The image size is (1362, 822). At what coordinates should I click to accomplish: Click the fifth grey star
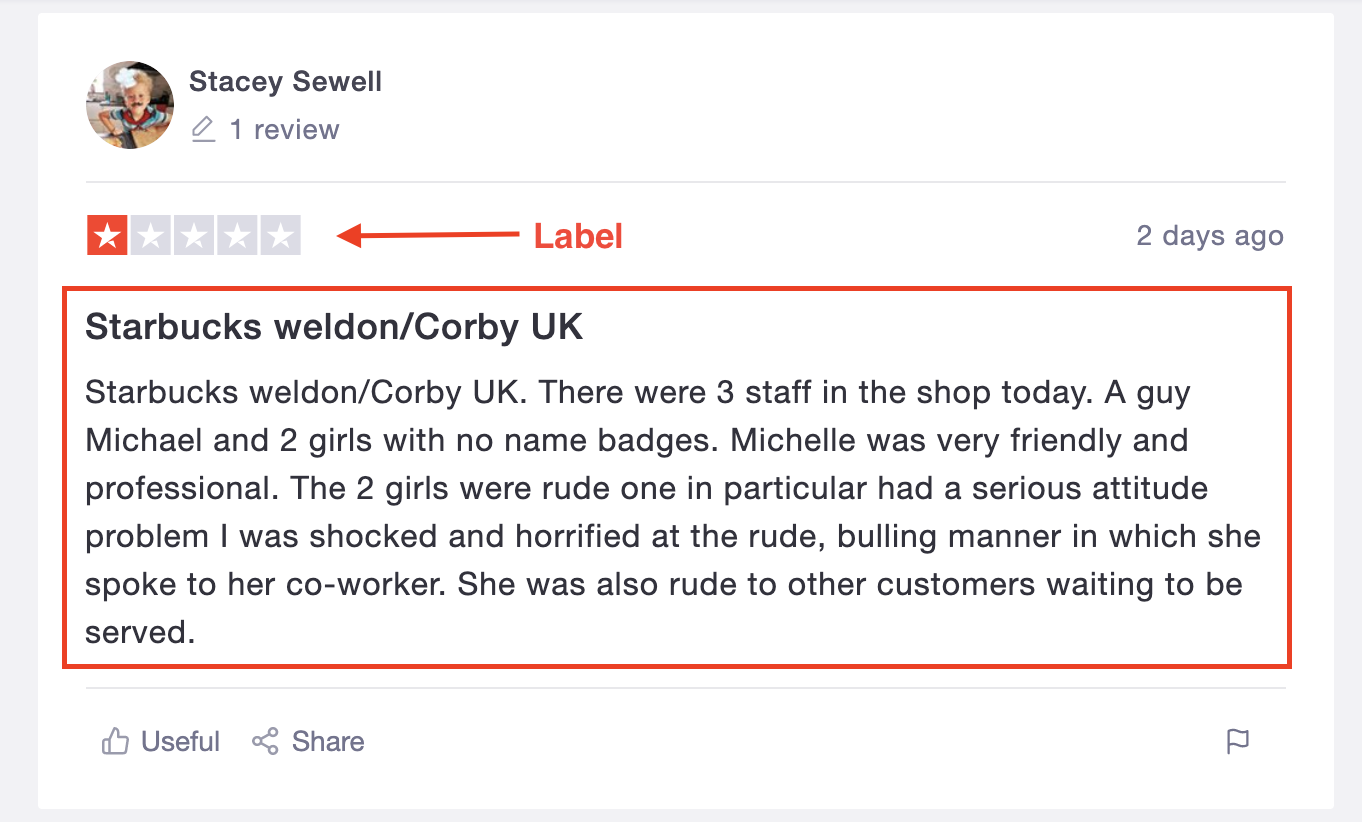pos(280,236)
